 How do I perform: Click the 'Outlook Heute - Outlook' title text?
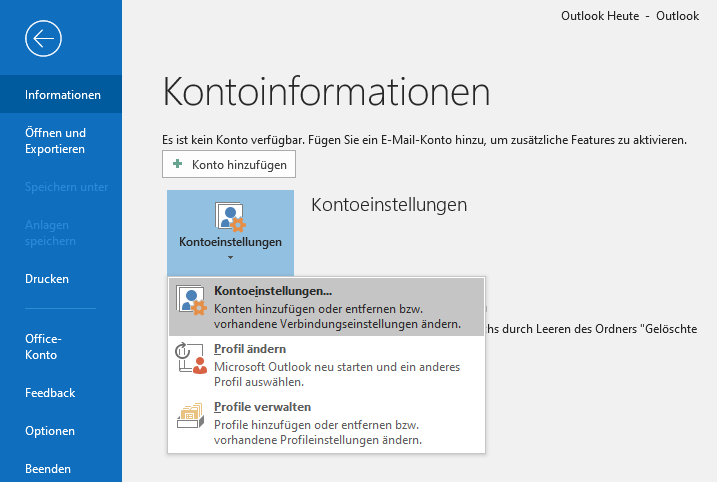pos(630,16)
